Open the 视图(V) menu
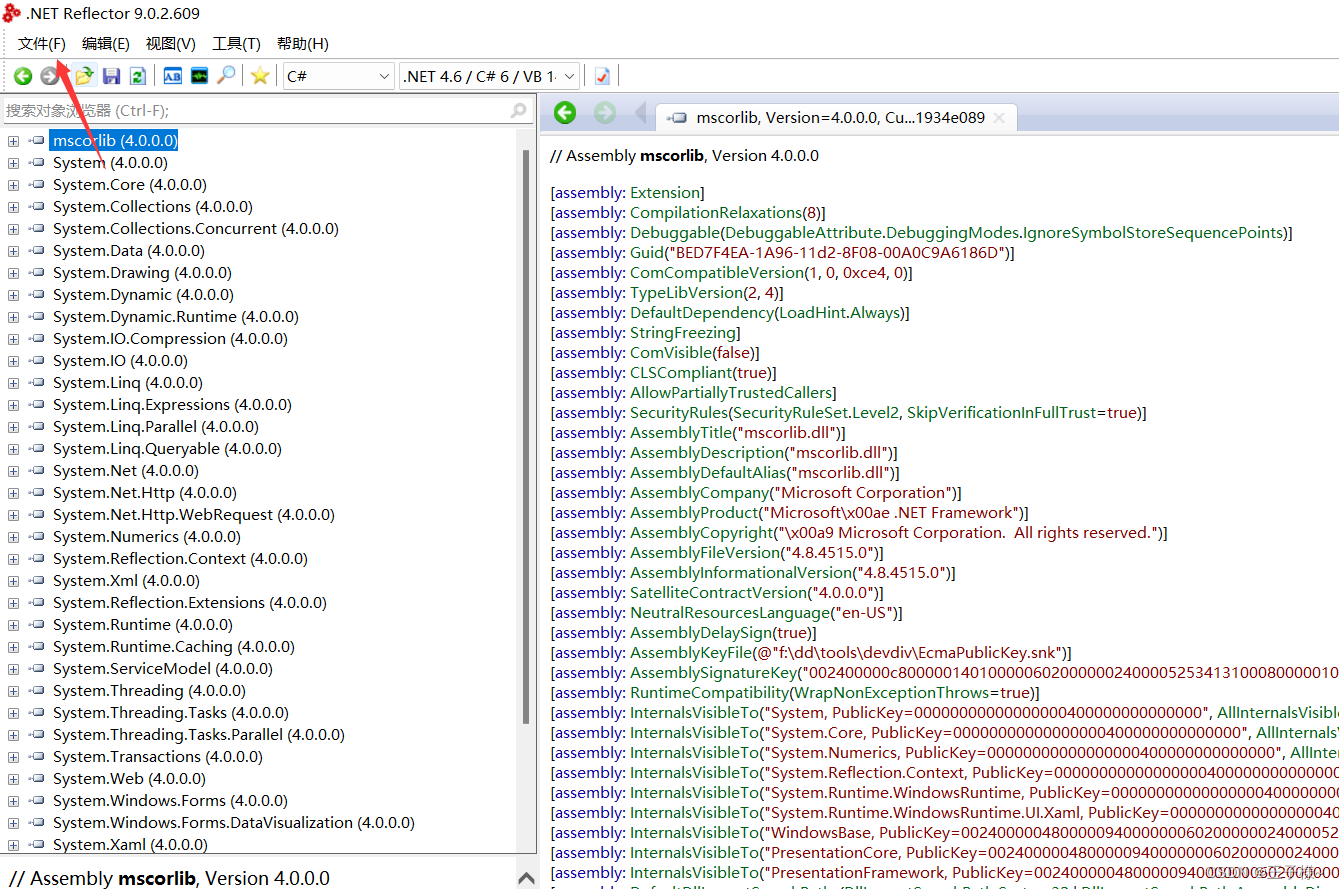This screenshot has width=1339, height=889. (171, 44)
